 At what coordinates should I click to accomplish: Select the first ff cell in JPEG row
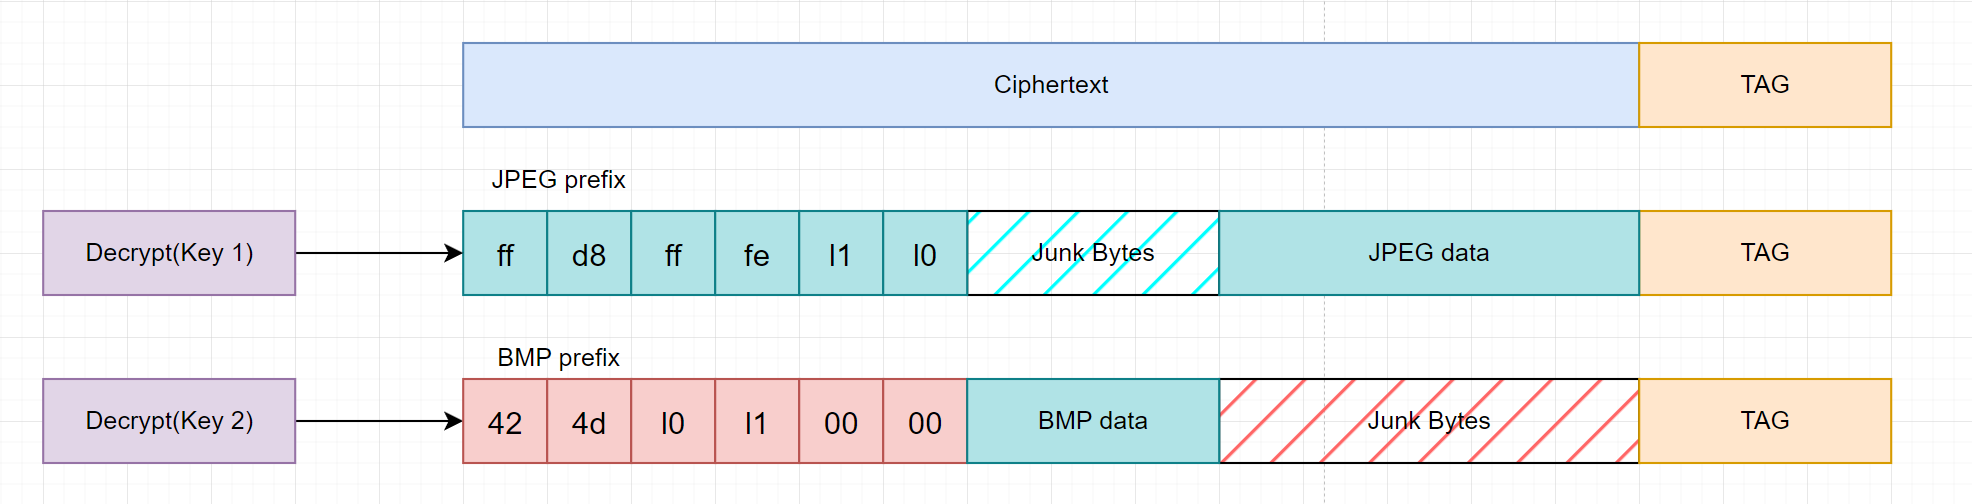point(505,254)
